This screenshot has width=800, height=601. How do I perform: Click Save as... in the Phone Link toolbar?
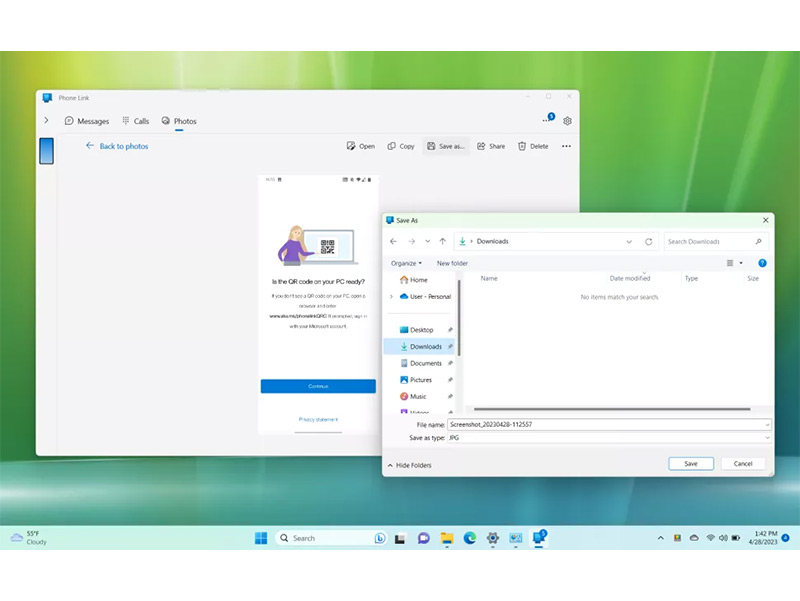tap(445, 146)
